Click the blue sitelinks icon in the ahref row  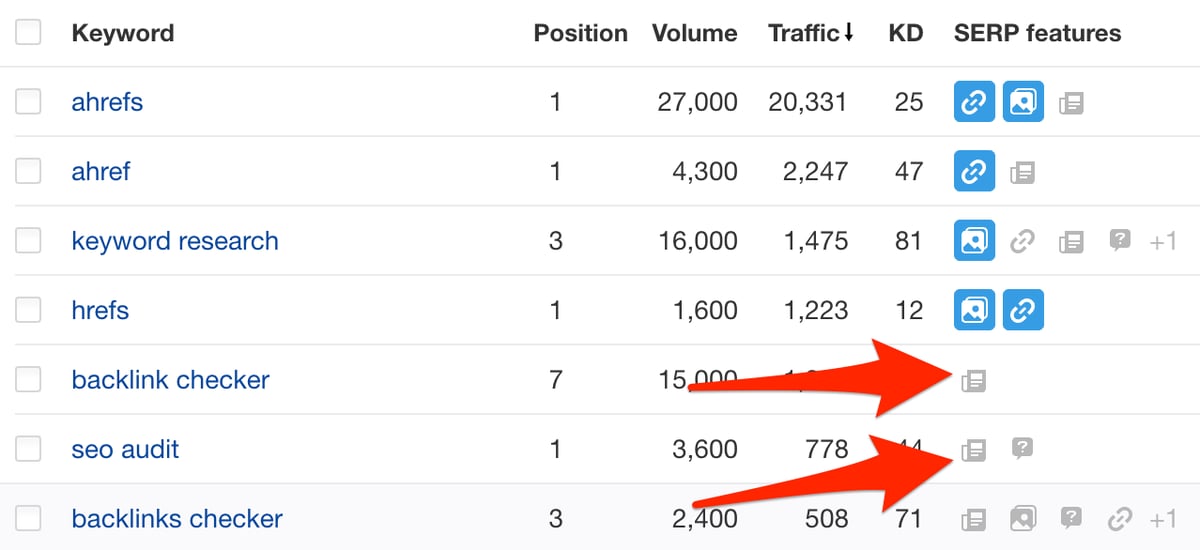tap(974, 171)
